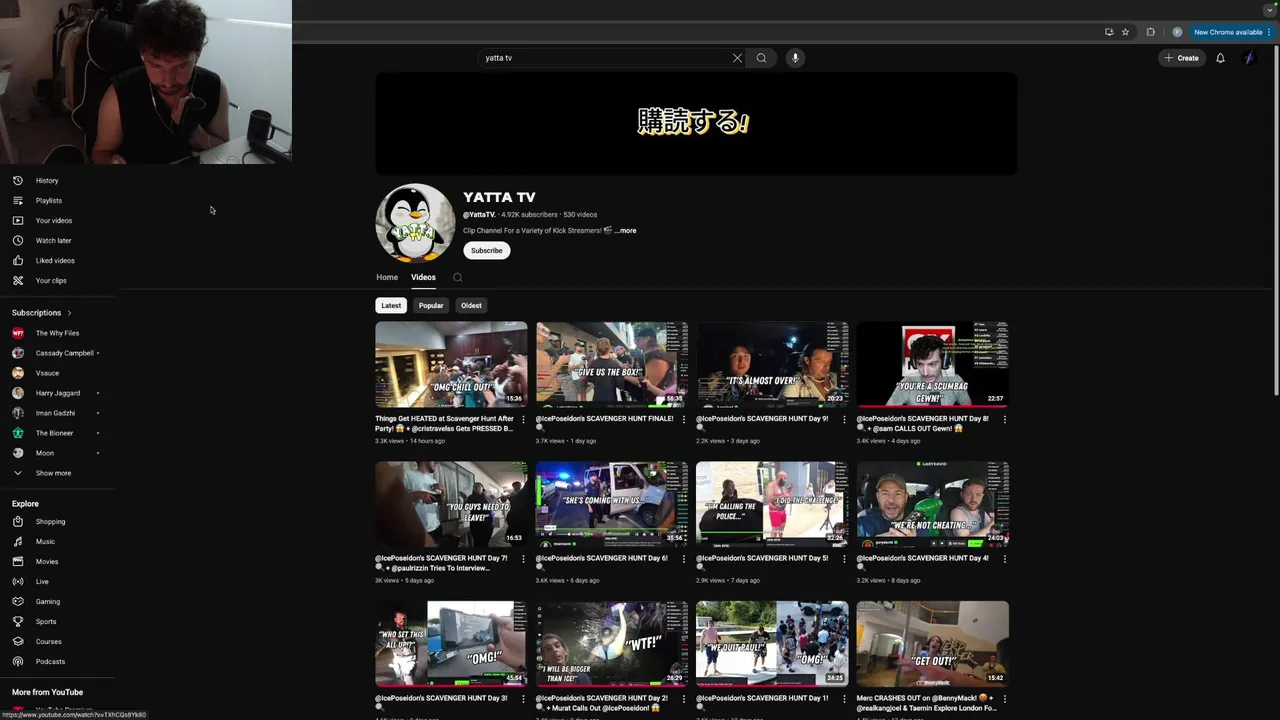Play the 'SHE'S COMING WITH US' video
This screenshot has width=1280, height=720.
point(612,504)
